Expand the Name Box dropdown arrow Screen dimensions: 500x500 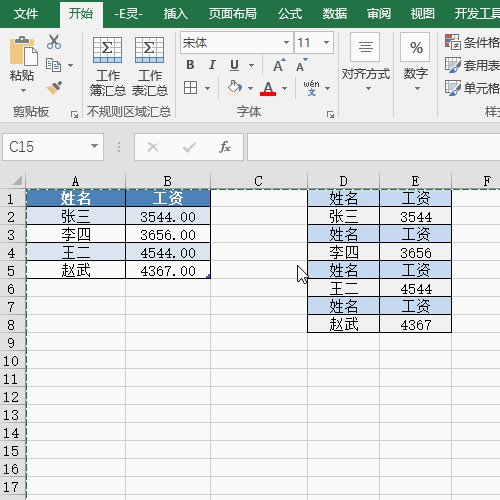pyautogui.click(x=94, y=146)
